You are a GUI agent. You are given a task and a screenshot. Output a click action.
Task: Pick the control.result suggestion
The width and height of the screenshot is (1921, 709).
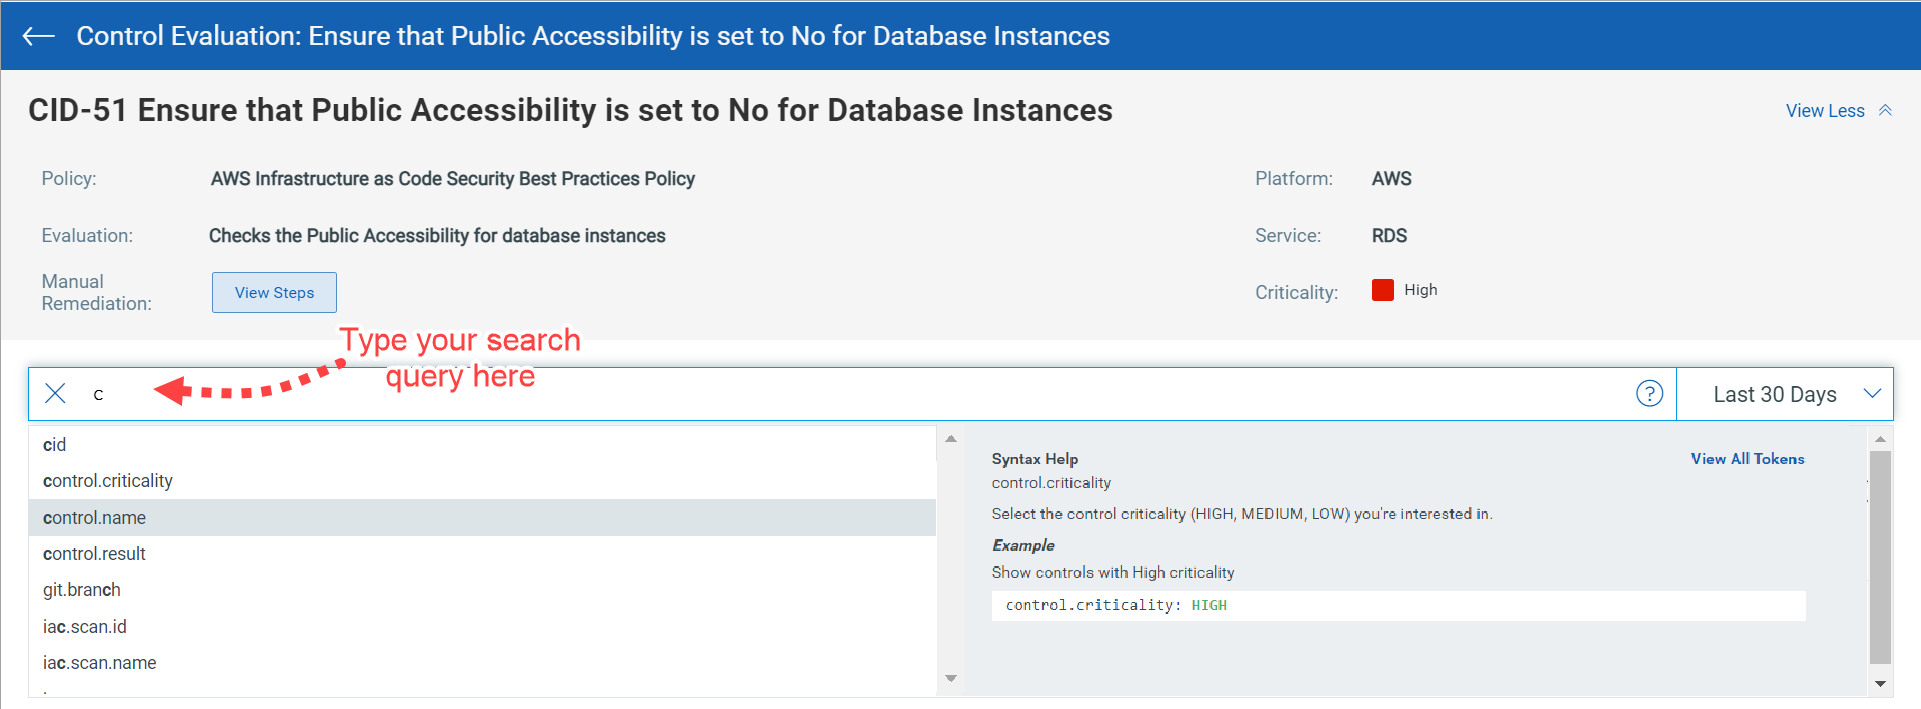(x=482, y=554)
